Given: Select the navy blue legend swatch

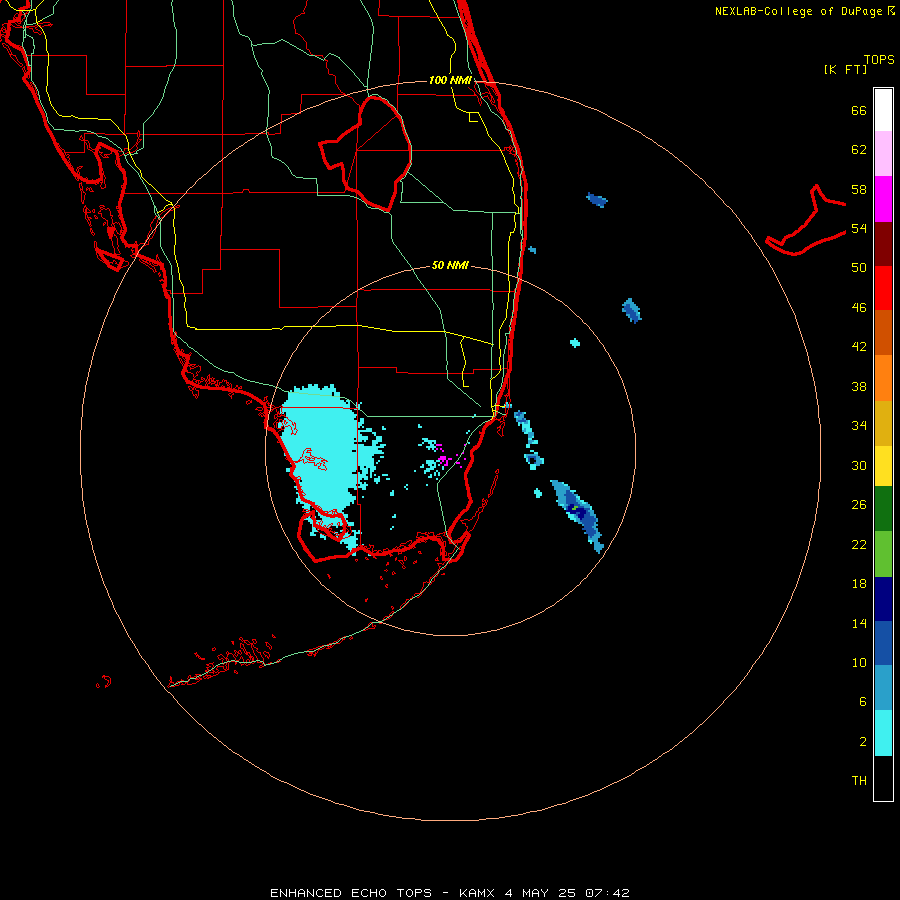Looking at the screenshot, I should 883,599.
